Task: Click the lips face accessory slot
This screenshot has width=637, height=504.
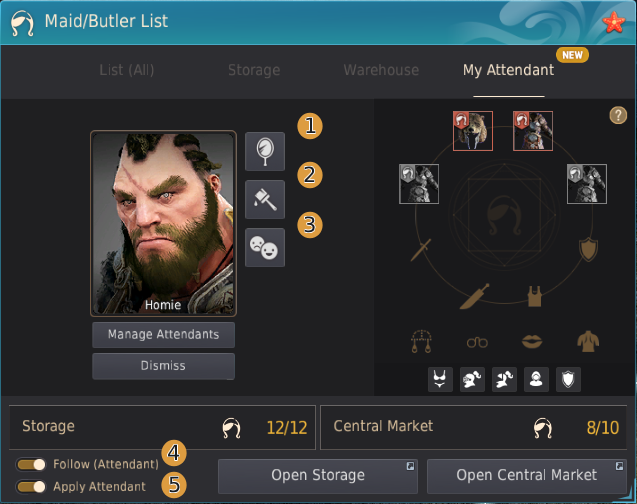Action: coord(532,342)
